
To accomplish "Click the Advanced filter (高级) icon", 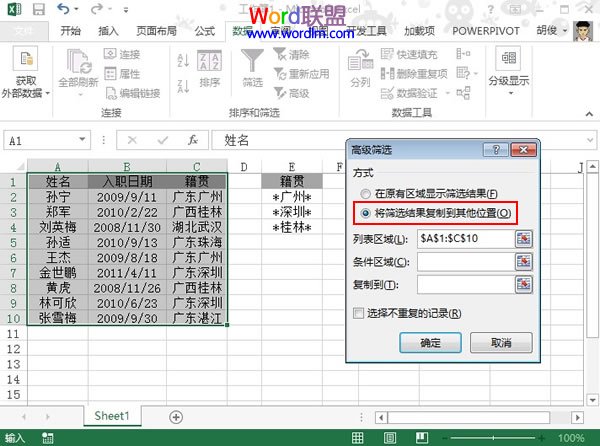I will point(280,93).
